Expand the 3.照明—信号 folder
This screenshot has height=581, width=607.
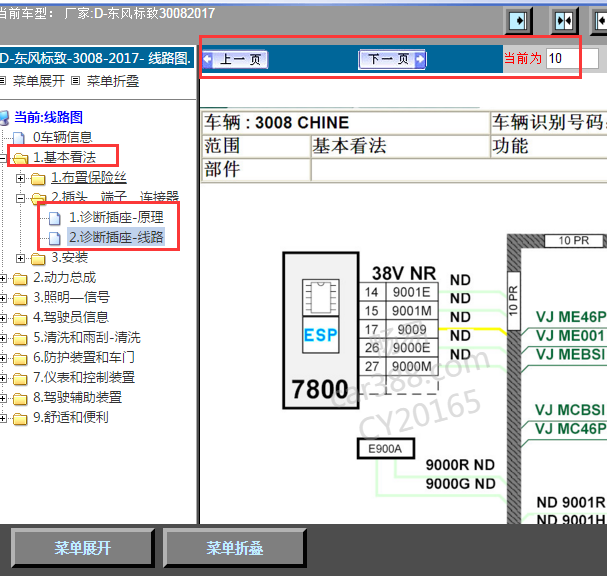[x=3, y=298]
